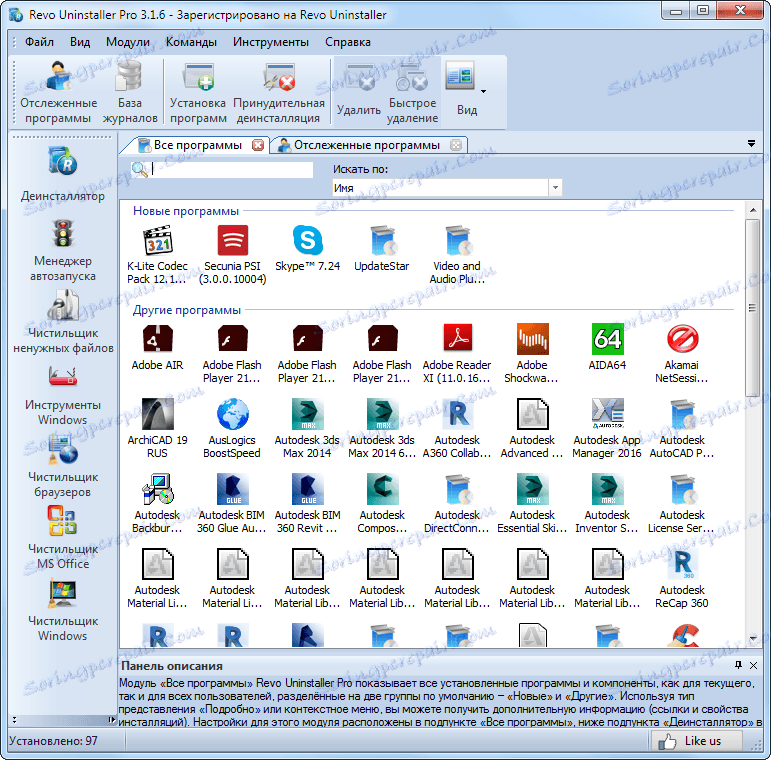Open the Файл menu

point(39,42)
